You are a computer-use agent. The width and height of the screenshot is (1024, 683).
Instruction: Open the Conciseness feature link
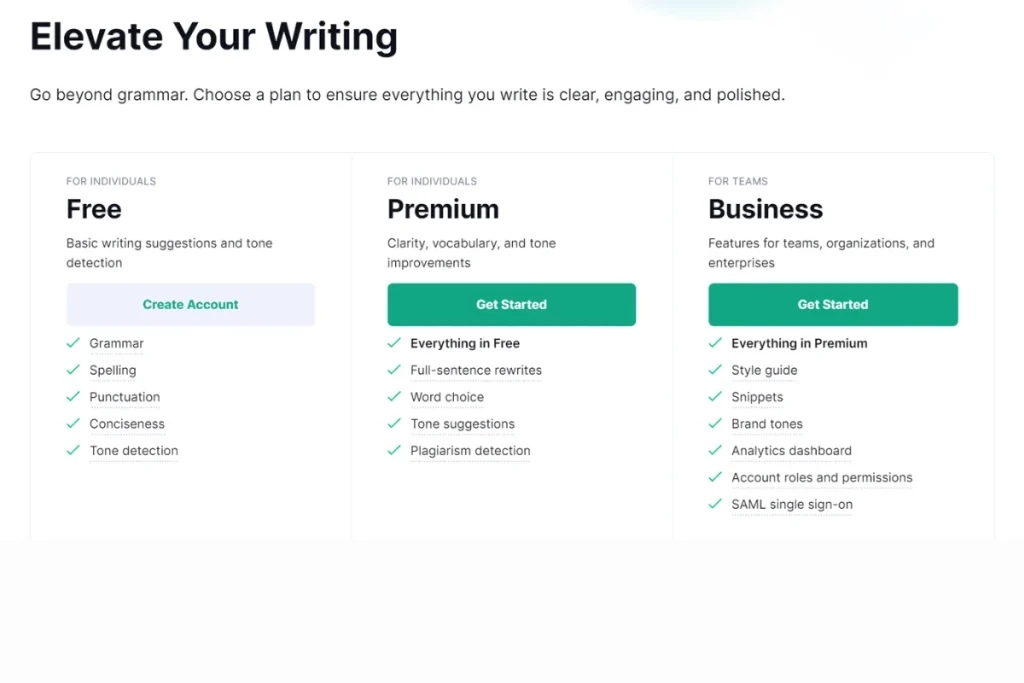(x=127, y=424)
